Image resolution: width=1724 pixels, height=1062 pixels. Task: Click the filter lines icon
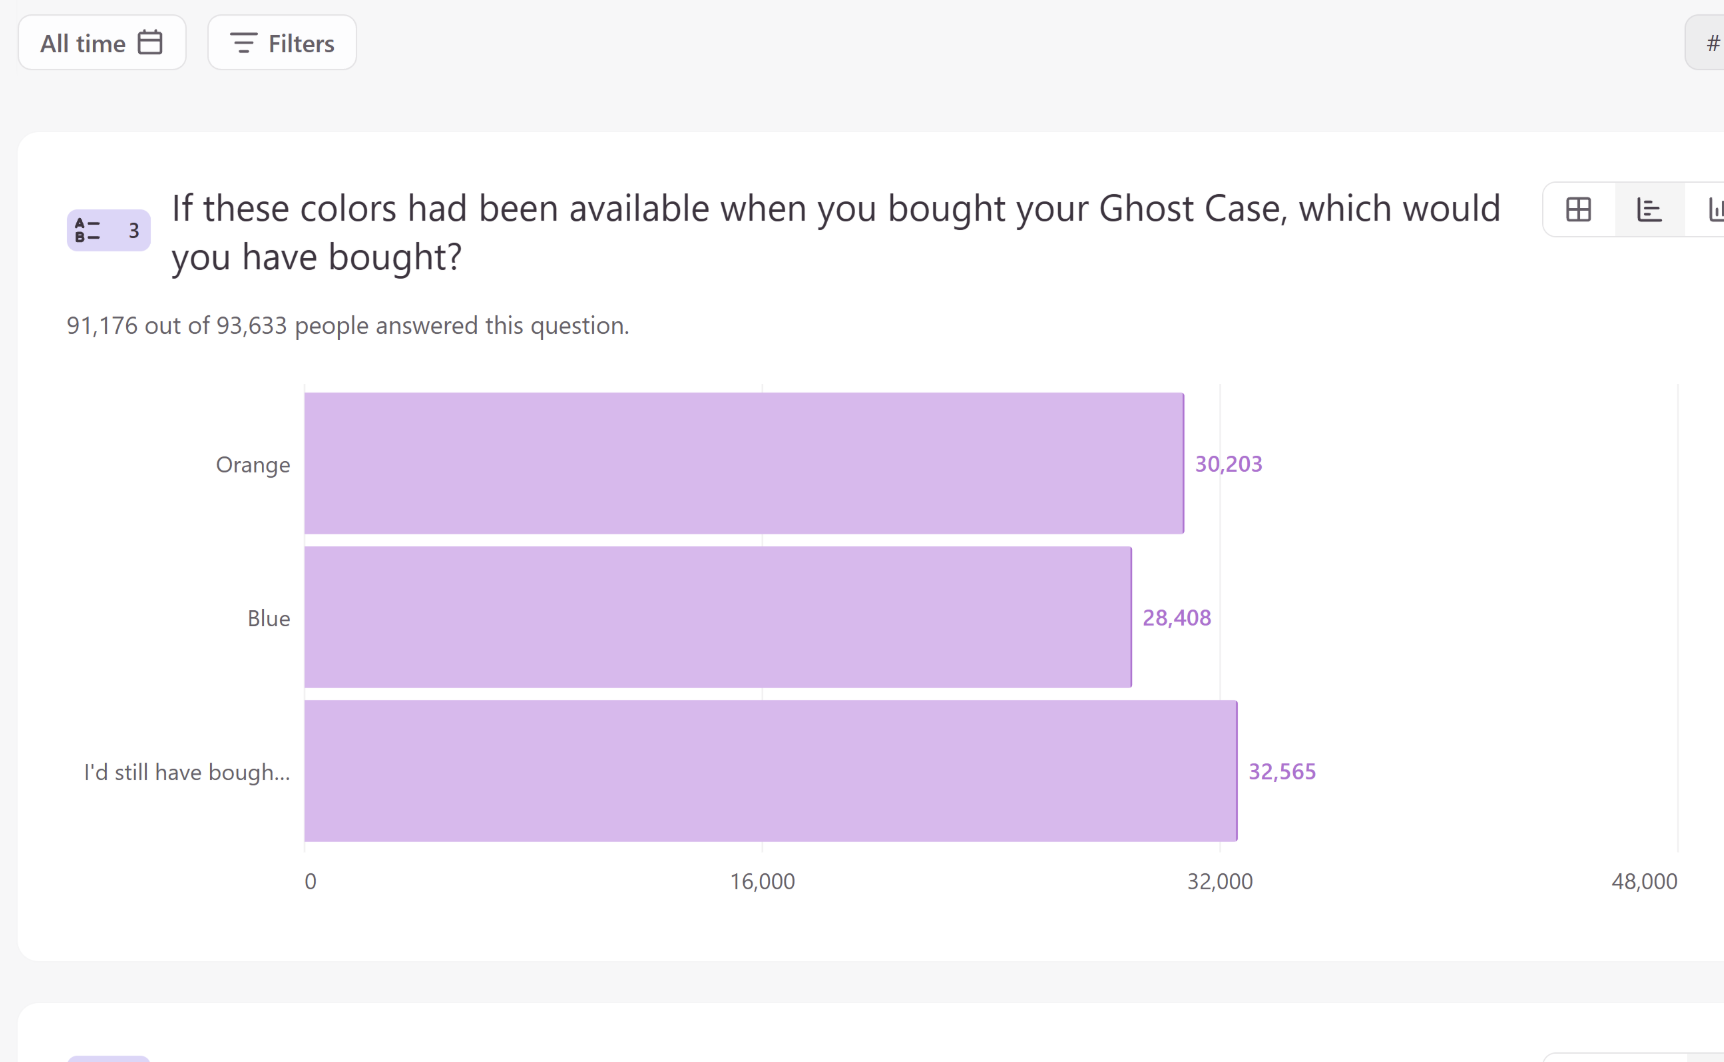coord(243,43)
